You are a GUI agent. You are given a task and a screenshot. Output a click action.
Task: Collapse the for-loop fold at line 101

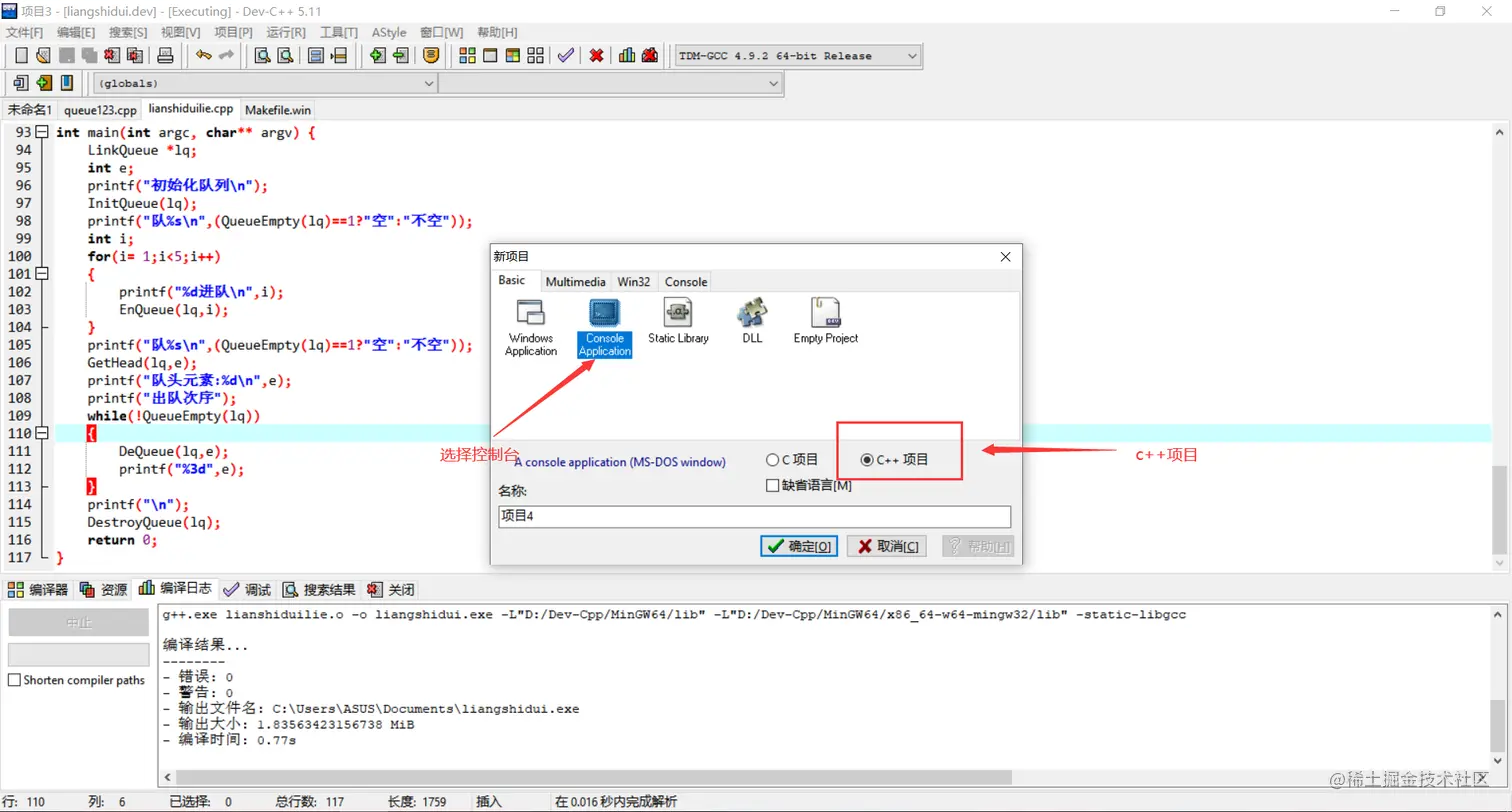point(42,274)
